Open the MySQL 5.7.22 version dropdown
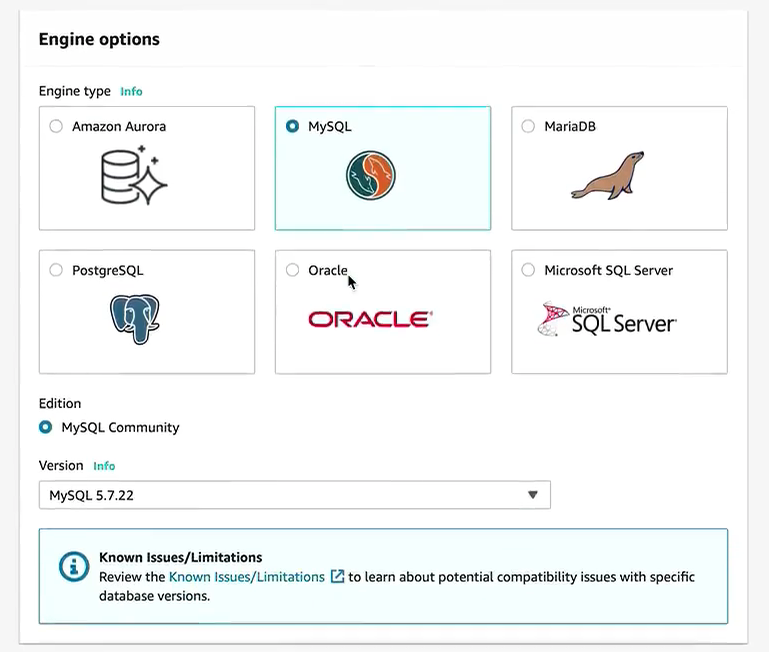The height and width of the screenshot is (652, 769). [294, 495]
